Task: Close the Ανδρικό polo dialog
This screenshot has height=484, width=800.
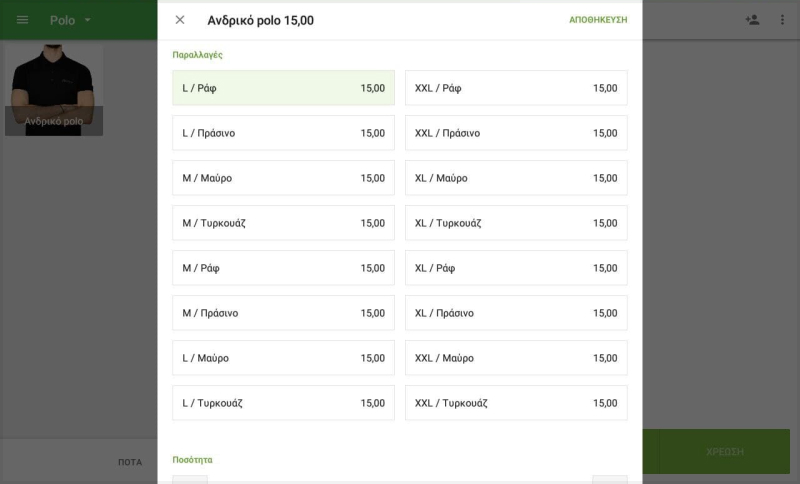Action: tap(180, 20)
